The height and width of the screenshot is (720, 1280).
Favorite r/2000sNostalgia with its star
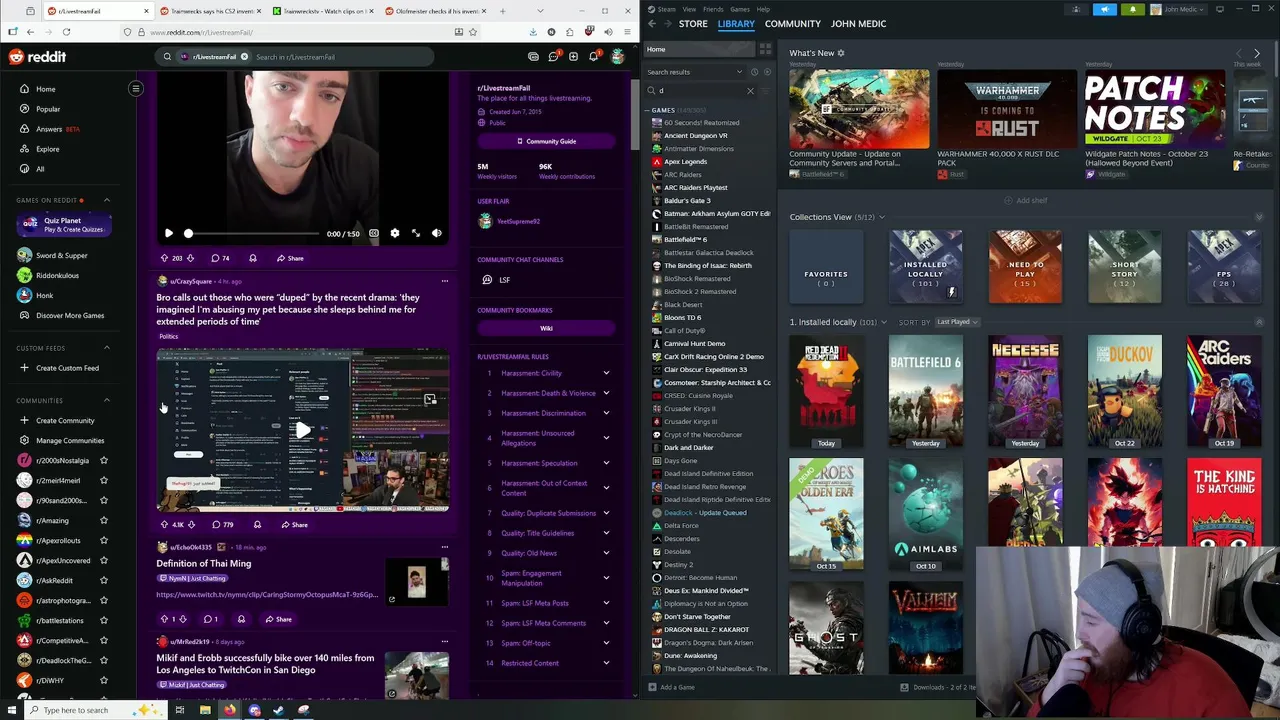click(103, 460)
